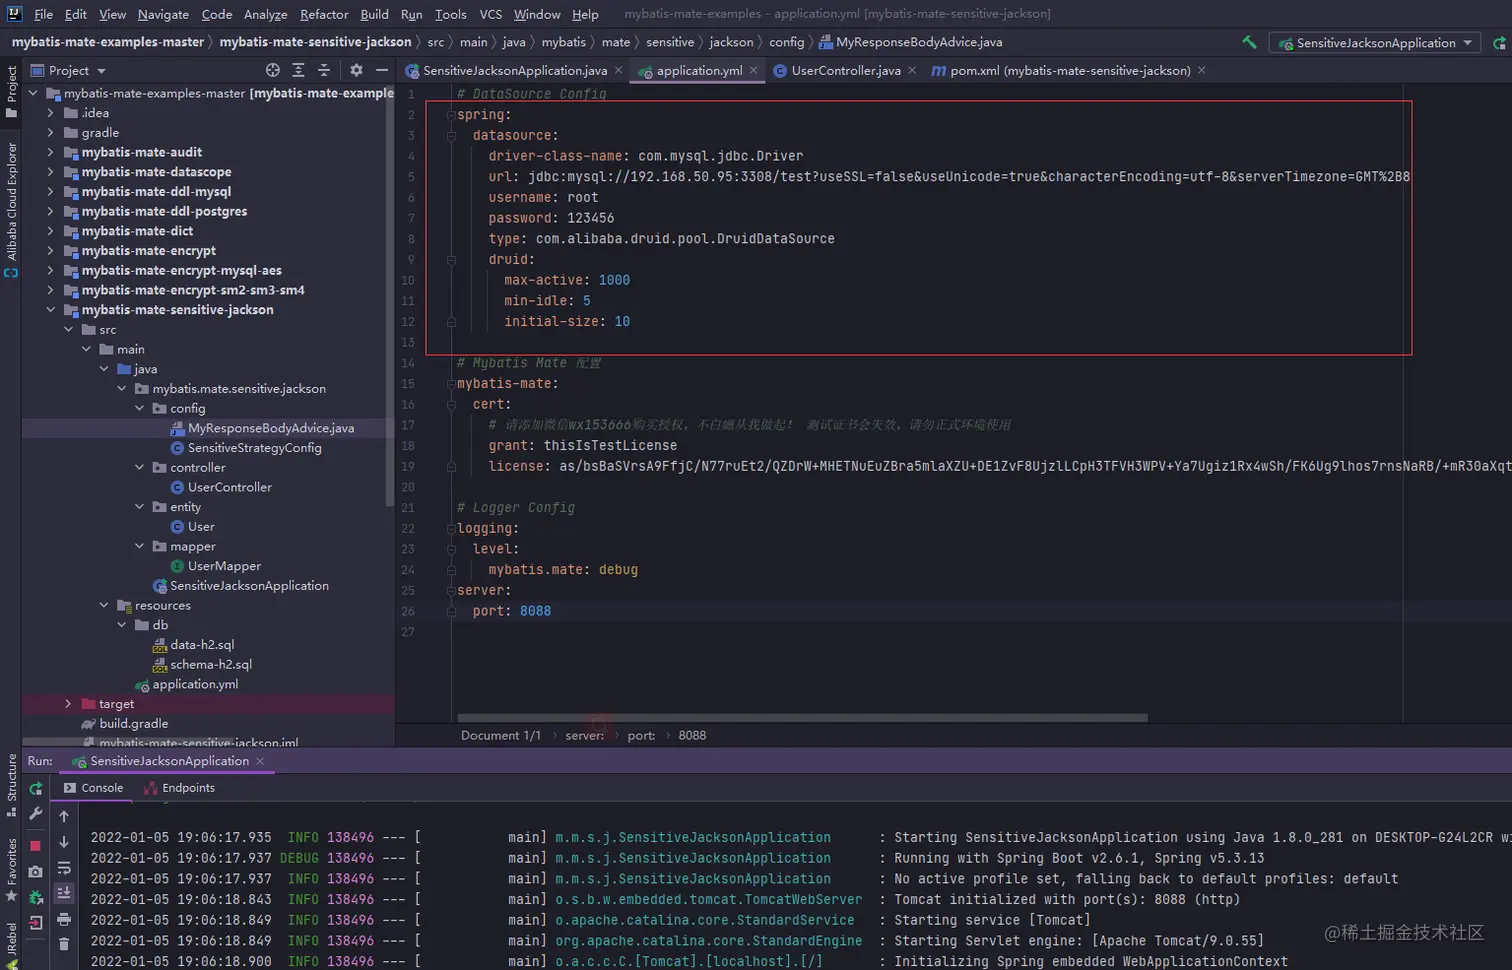This screenshot has height=970, width=1512.
Task: Select data-h2.sql in the project tree
Action: click(x=202, y=645)
